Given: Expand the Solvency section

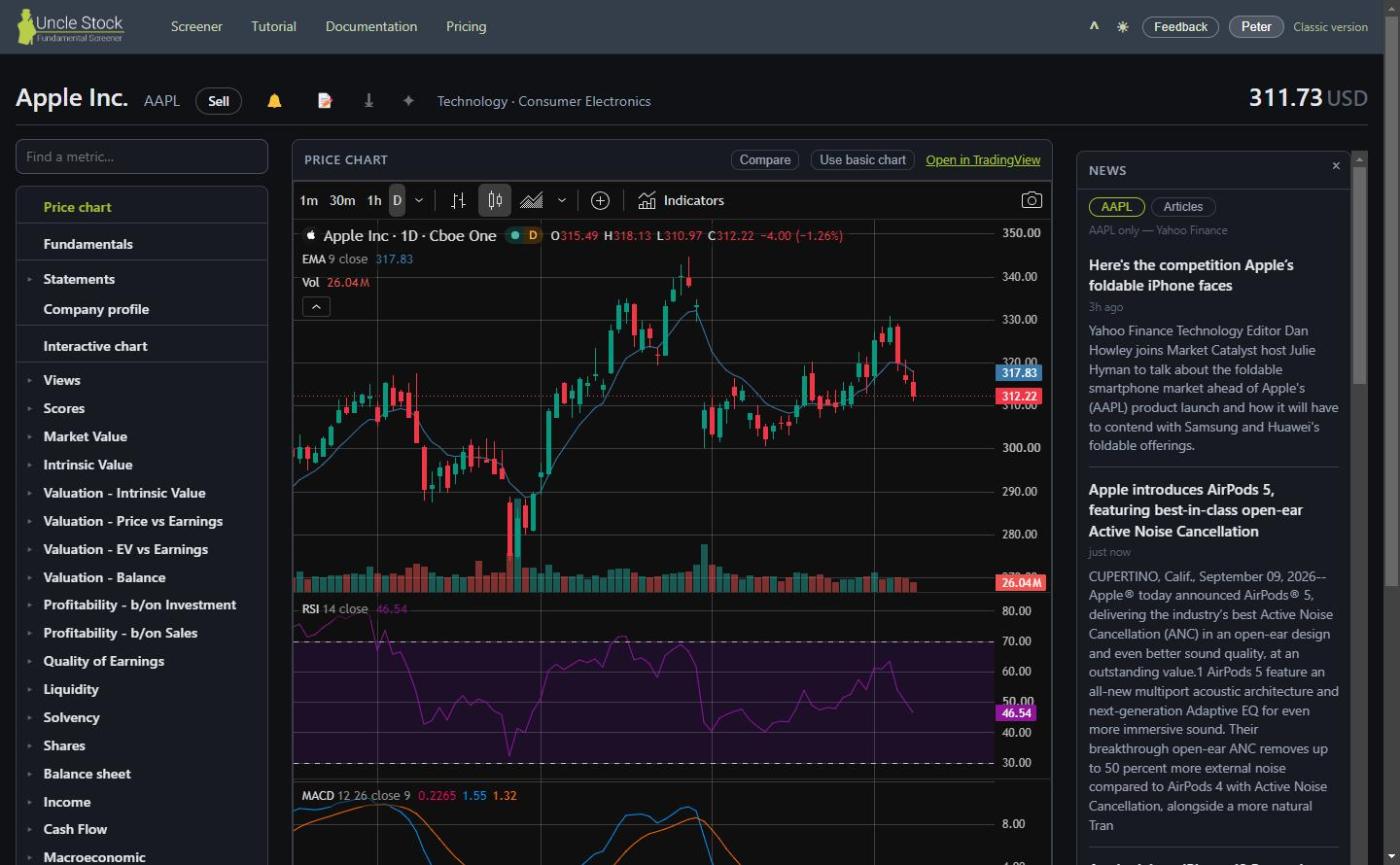Looking at the screenshot, I should click(71, 717).
